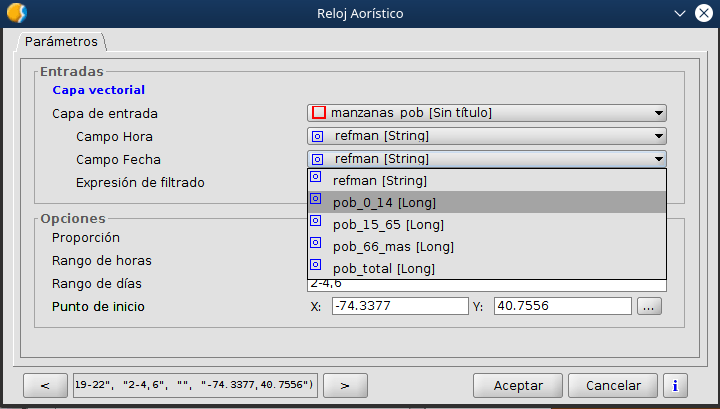Viewport: 720px width, 409px height.
Task: Go to previous command with left arrow
Action: pos(45,385)
